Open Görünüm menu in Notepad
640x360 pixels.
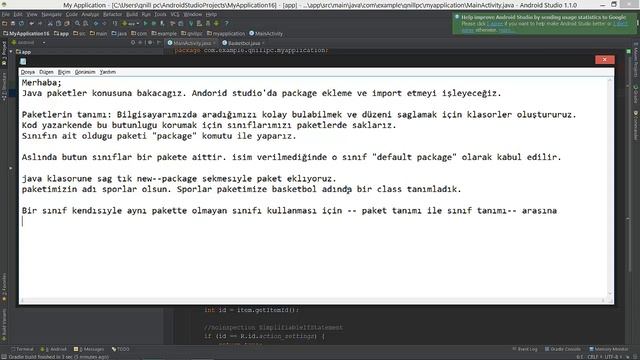click(85, 72)
